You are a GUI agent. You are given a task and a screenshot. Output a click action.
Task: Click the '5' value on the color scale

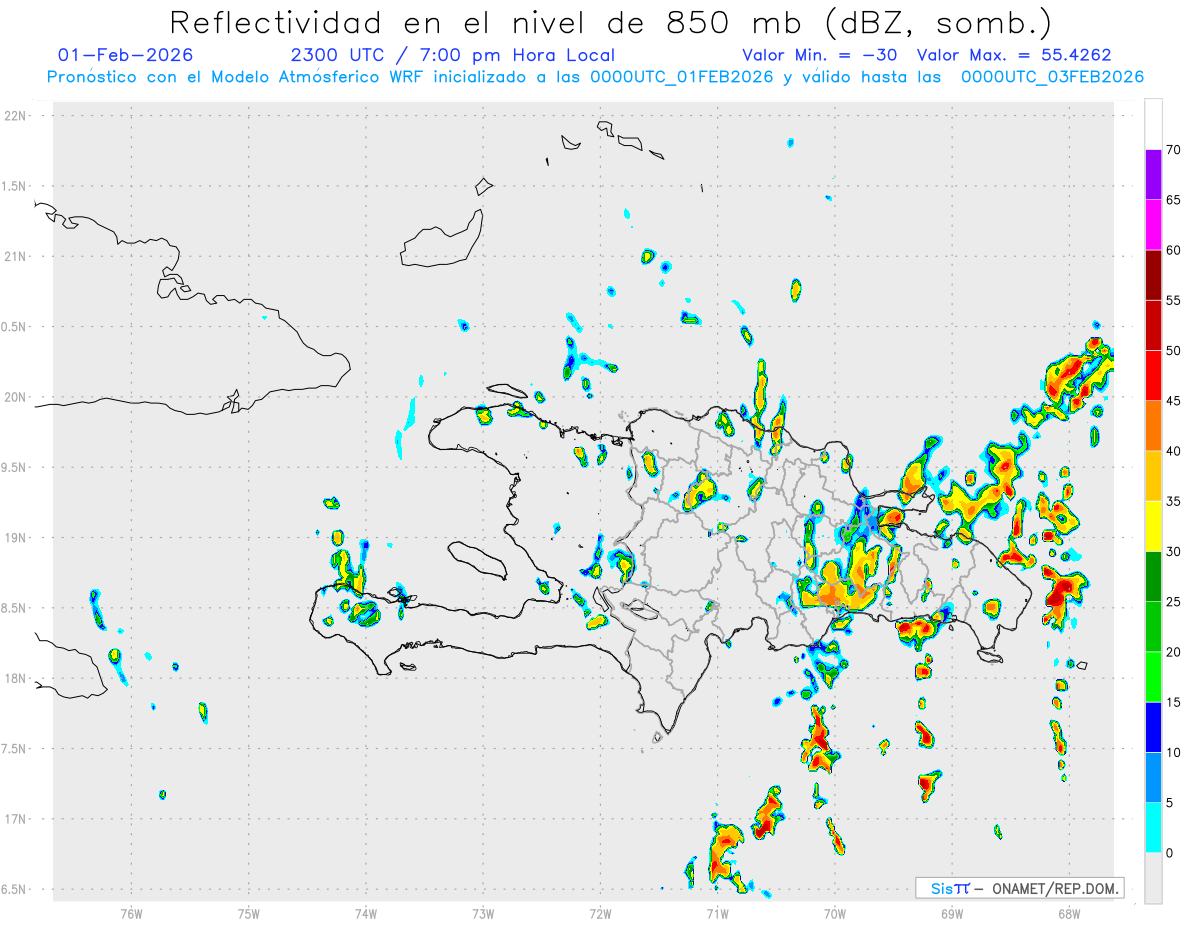click(x=1170, y=803)
